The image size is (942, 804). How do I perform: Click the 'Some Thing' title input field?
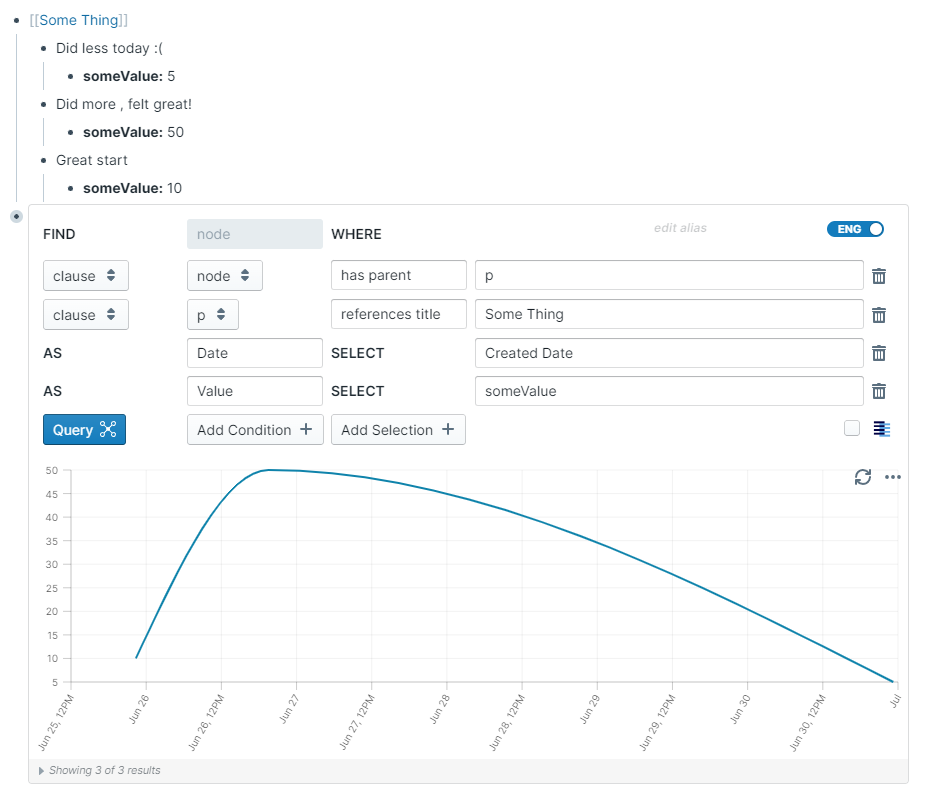[x=668, y=314]
